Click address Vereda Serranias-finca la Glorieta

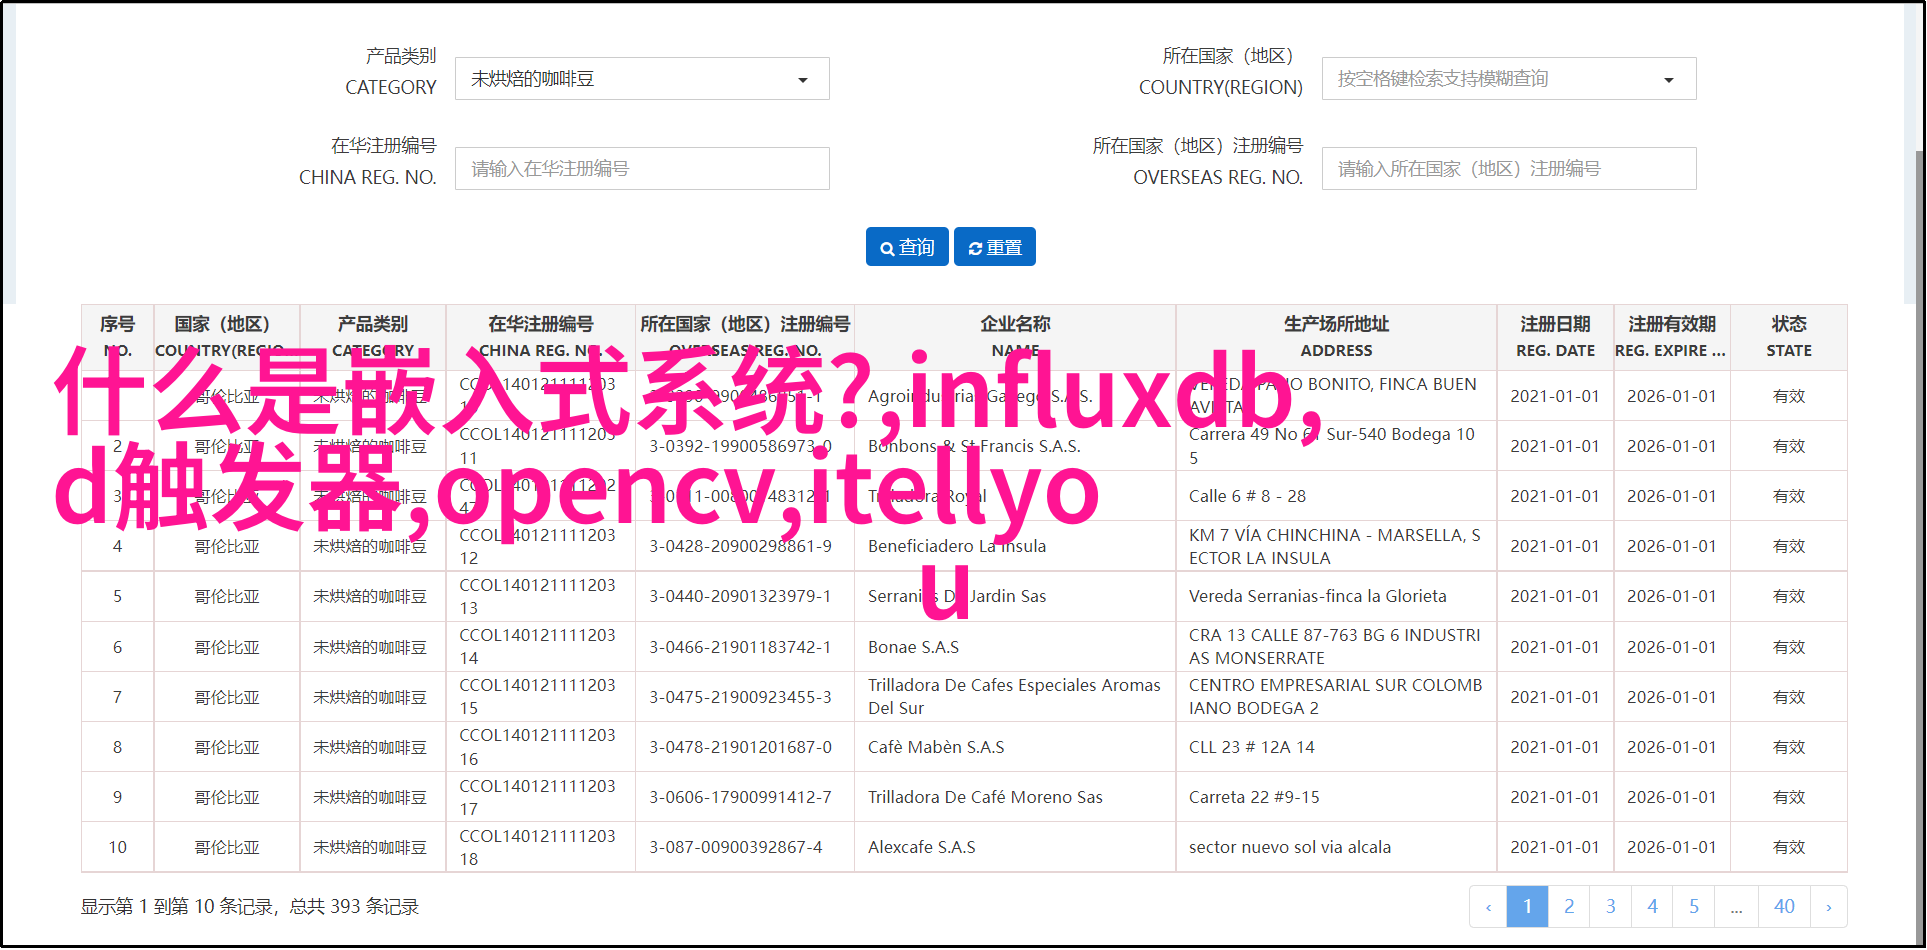coord(1317,596)
